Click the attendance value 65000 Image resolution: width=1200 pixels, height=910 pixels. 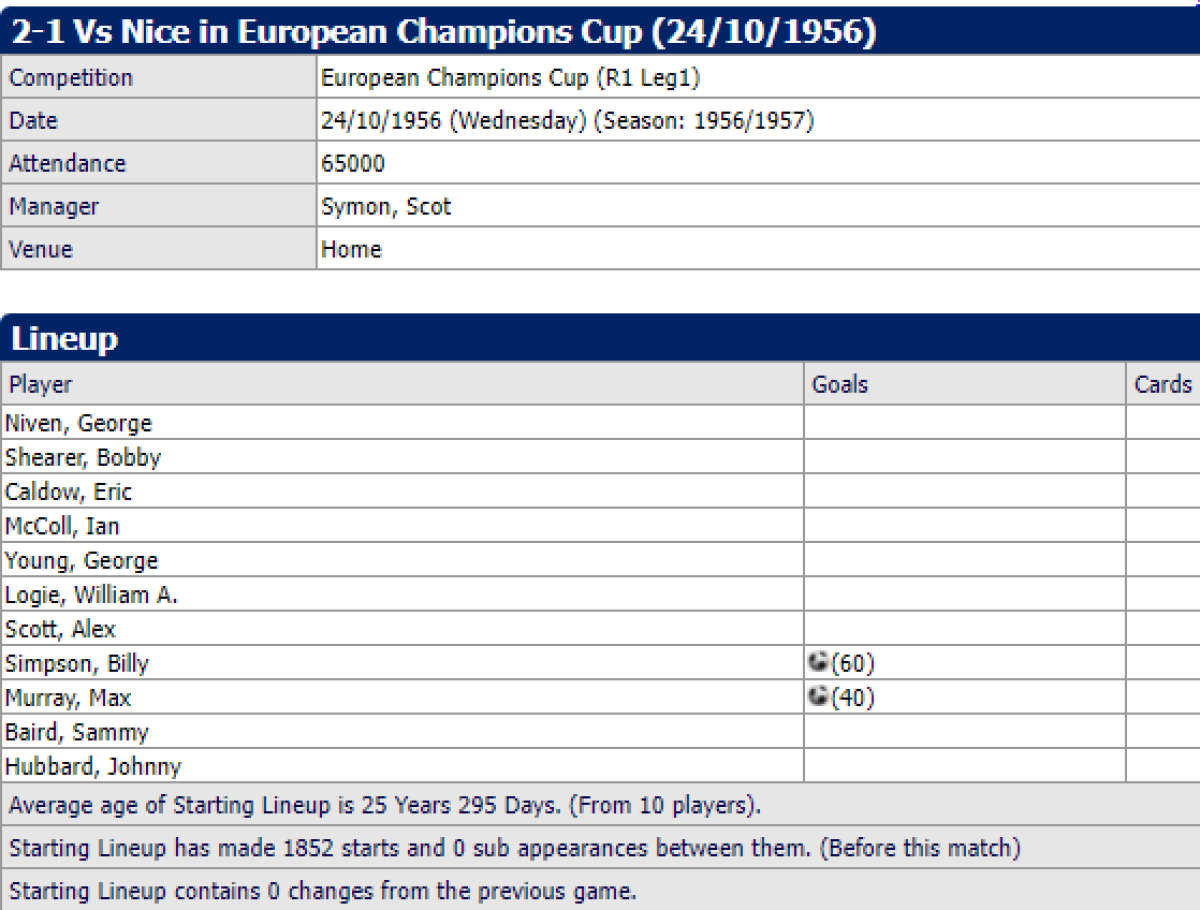(x=353, y=164)
